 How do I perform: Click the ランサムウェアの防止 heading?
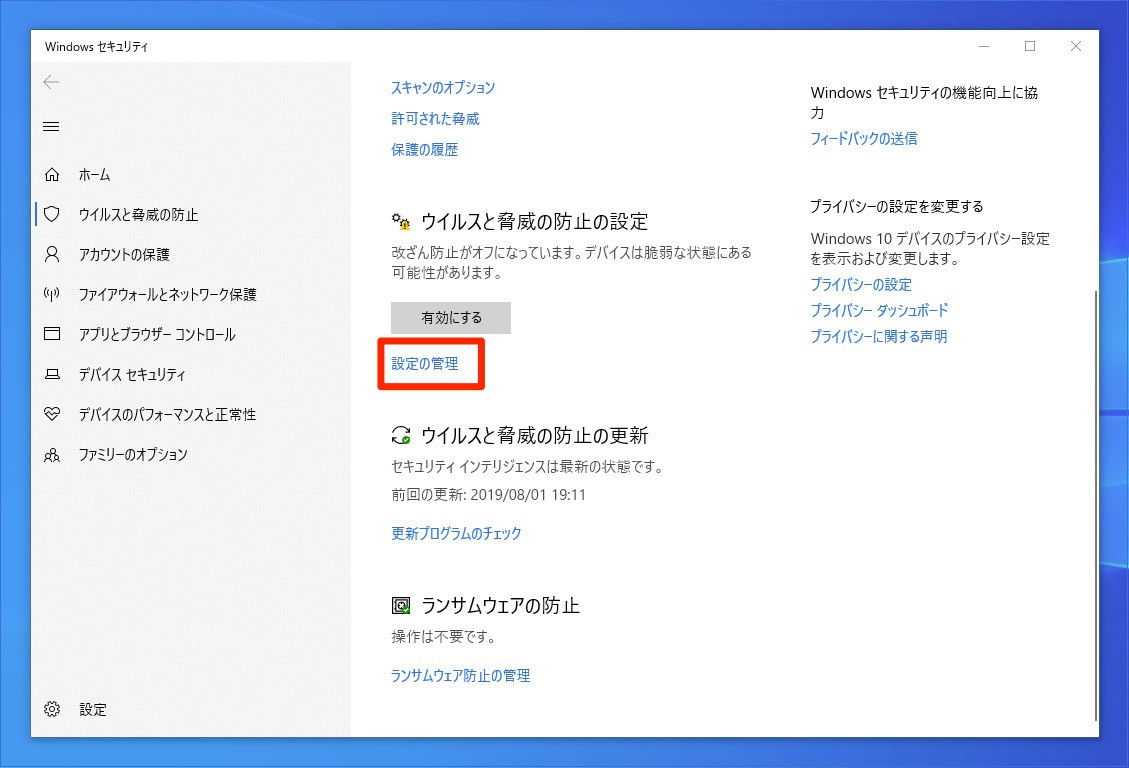coord(500,606)
